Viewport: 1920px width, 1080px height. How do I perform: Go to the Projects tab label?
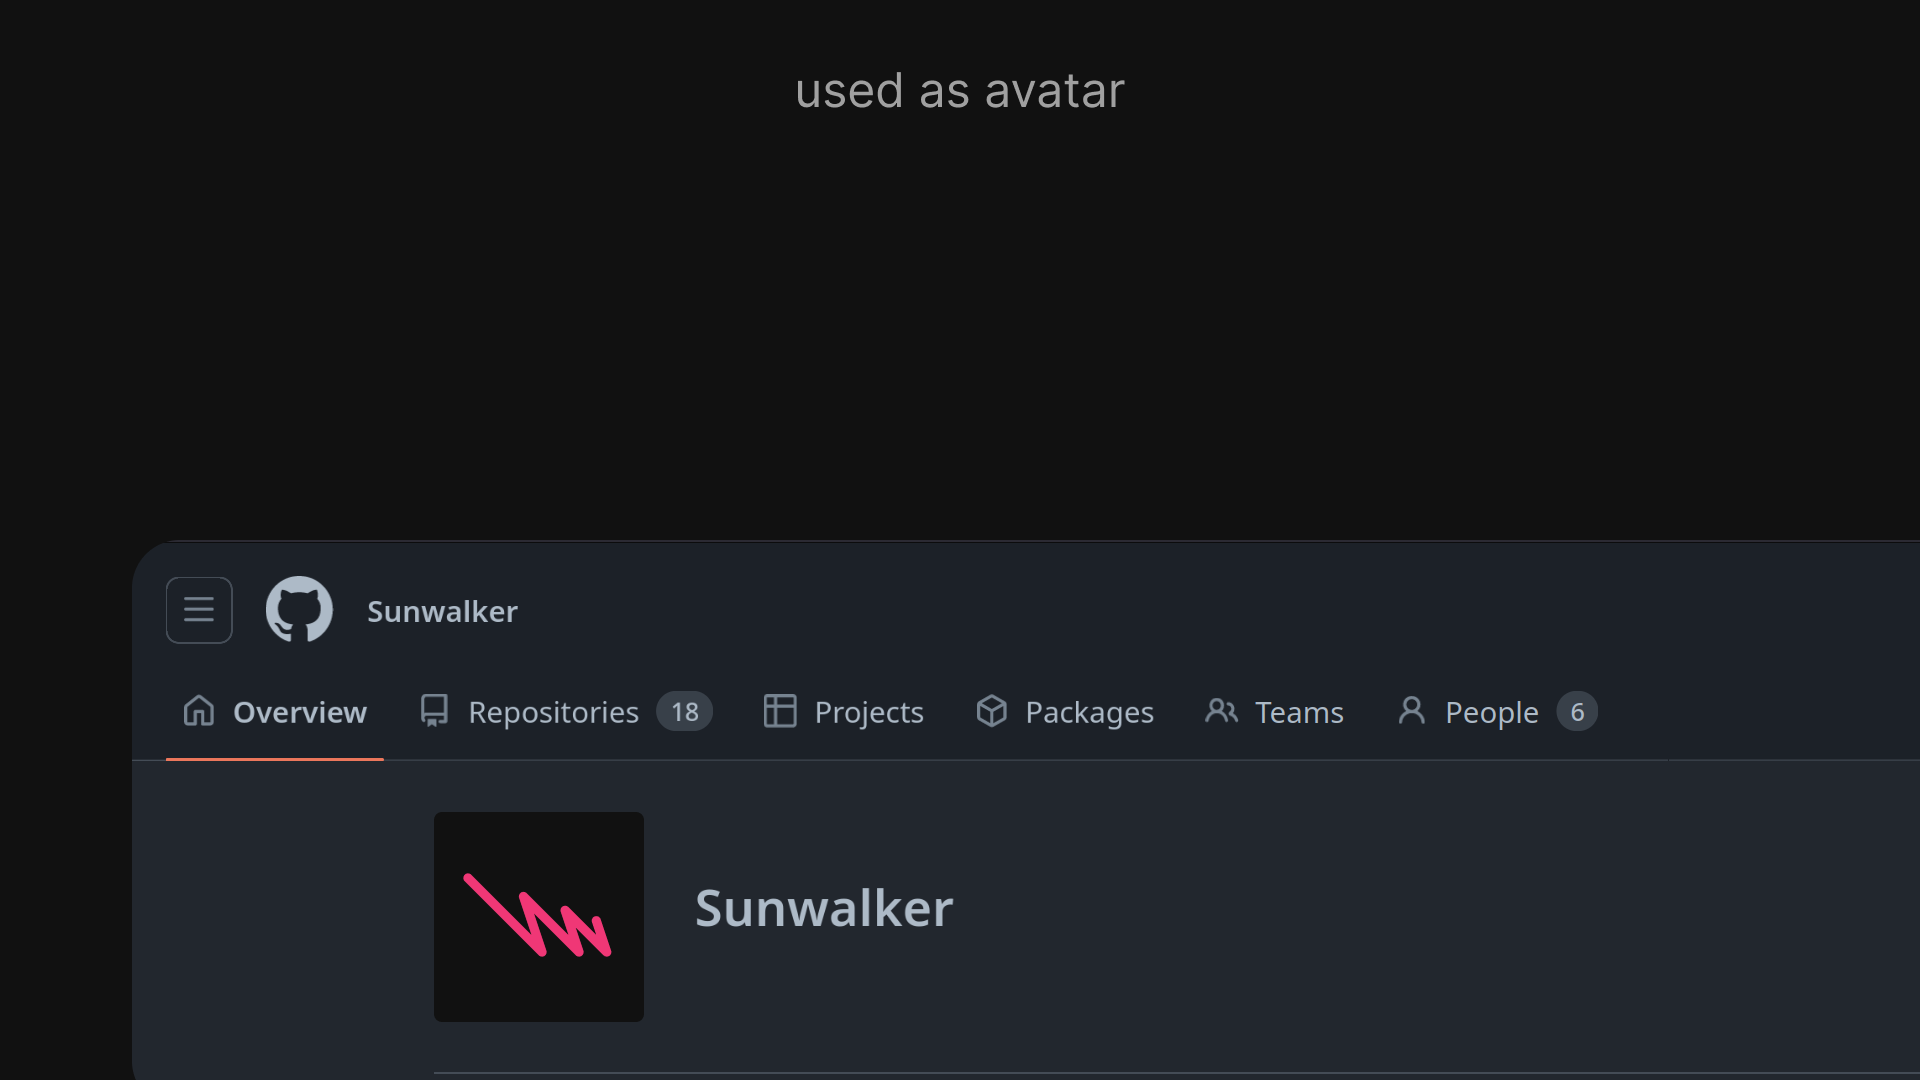tap(869, 712)
